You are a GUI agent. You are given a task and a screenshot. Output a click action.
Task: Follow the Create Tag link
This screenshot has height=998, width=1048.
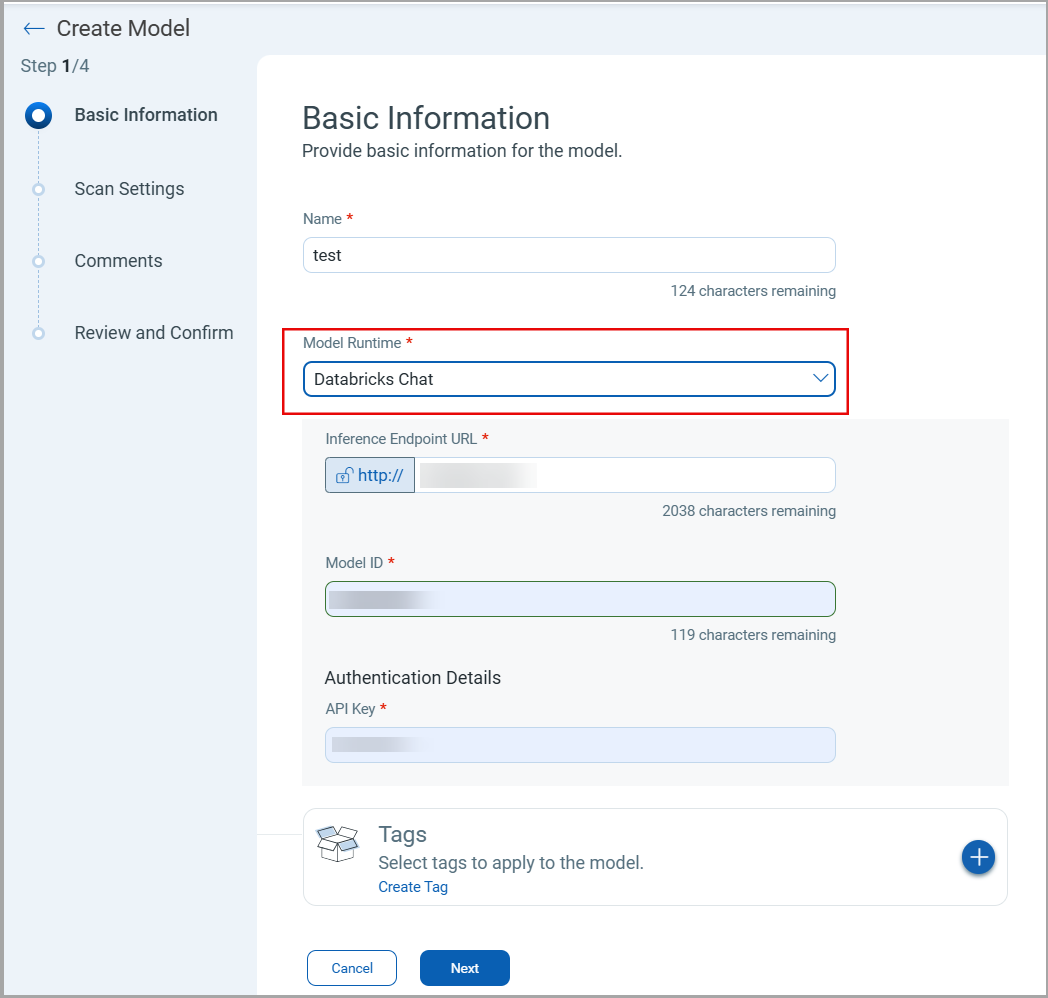click(412, 887)
